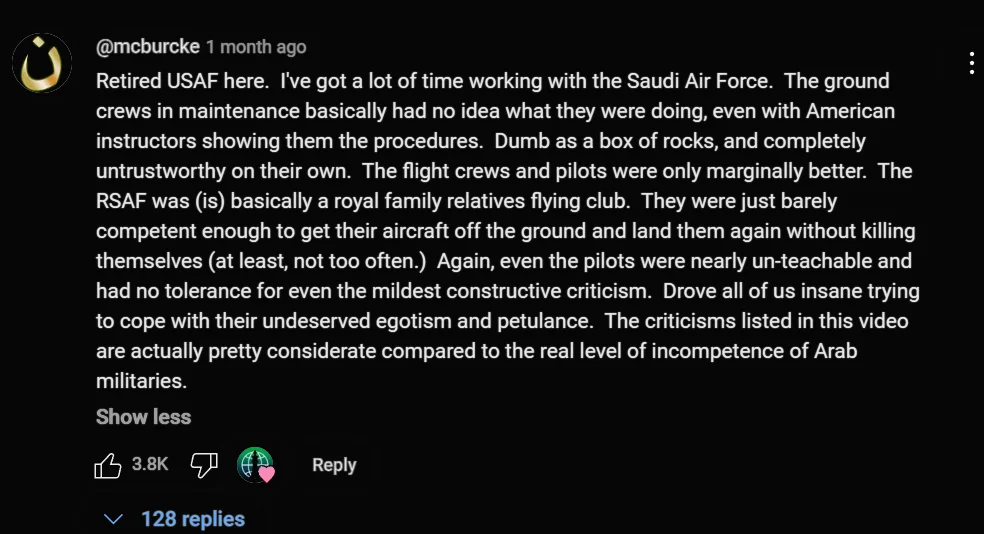
Task: Click the small pink heart icon
Action: point(267,475)
